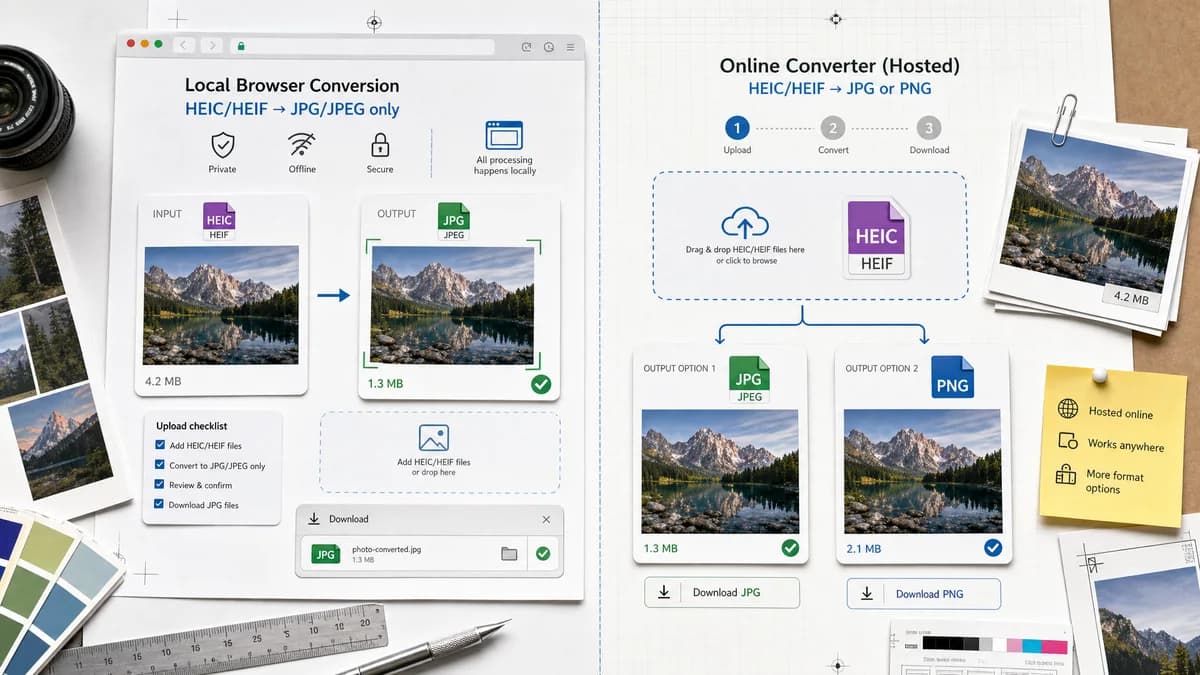
Task: Close the Download panel with X
Action: pyautogui.click(x=546, y=519)
